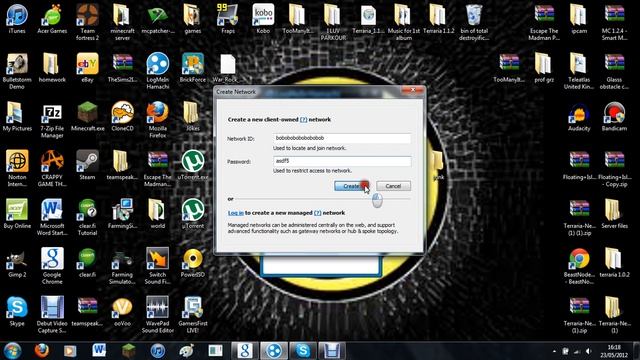640x360 pixels.
Task: Click Cancel in the Create Network dialog
Action: tap(393, 186)
